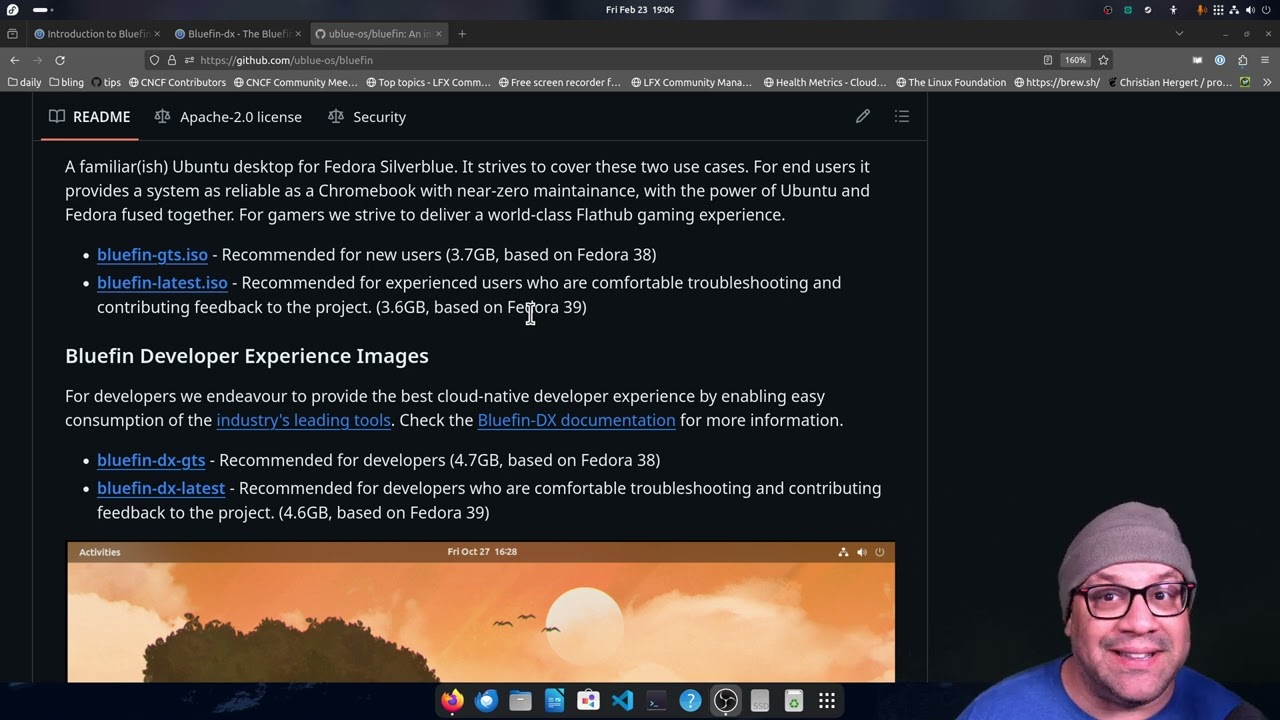This screenshot has height=720, width=1280.
Task: Open the bluefin-gts.iso download link
Action: tap(152, 255)
